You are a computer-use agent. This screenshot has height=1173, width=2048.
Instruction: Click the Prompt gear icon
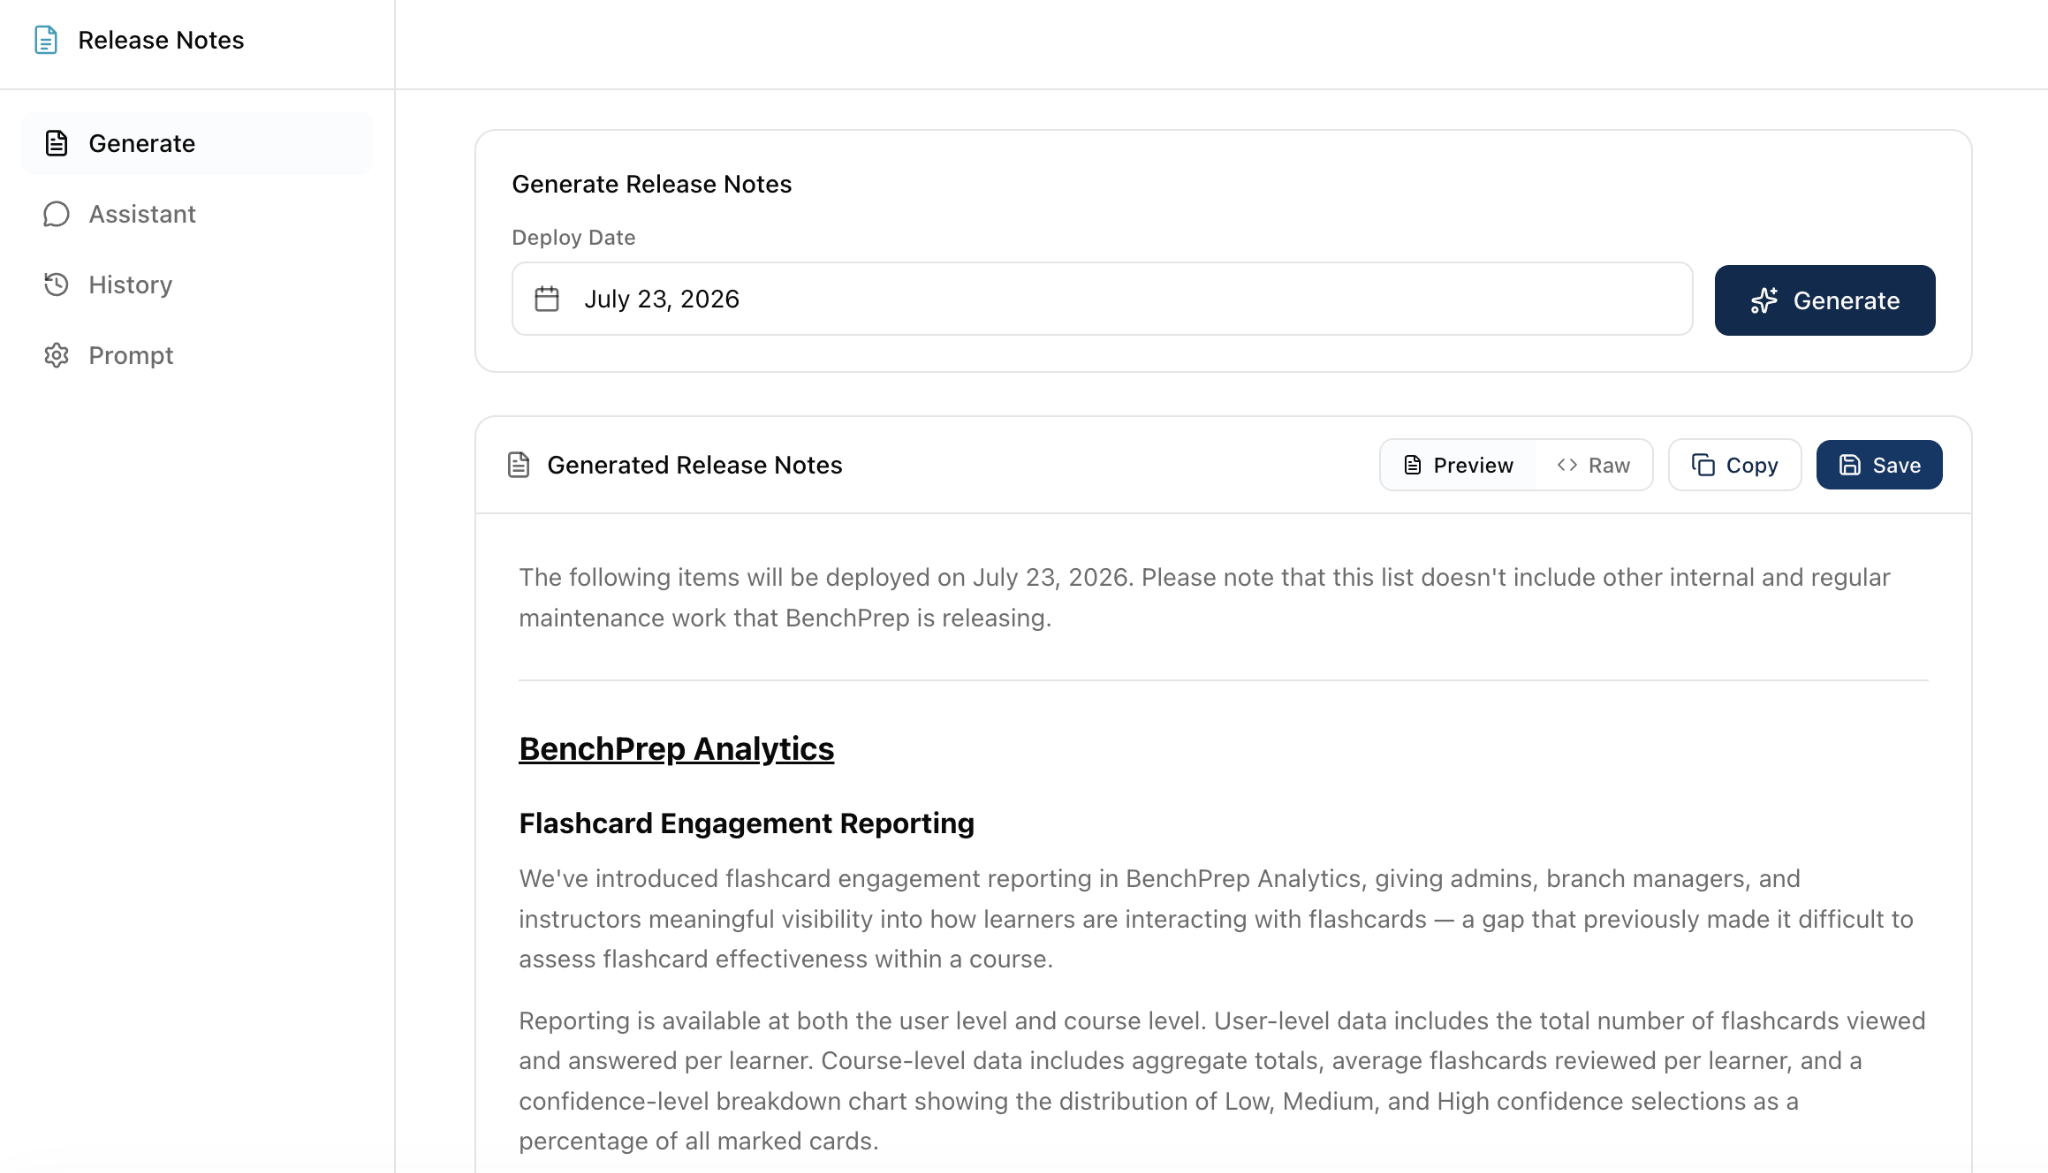click(x=57, y=355)
